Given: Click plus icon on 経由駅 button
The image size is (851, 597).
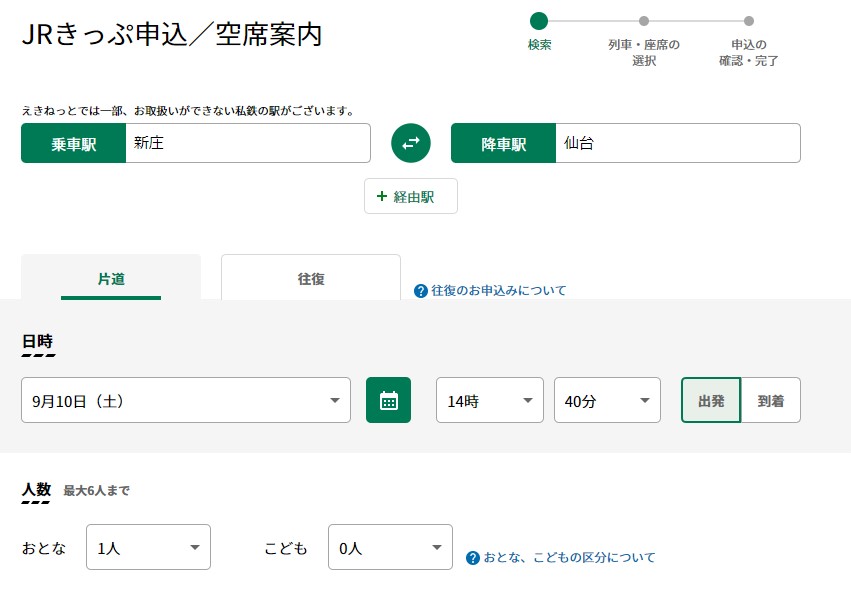Looking at the screenshot, I should pyautogui.click(x=382, y=196).
